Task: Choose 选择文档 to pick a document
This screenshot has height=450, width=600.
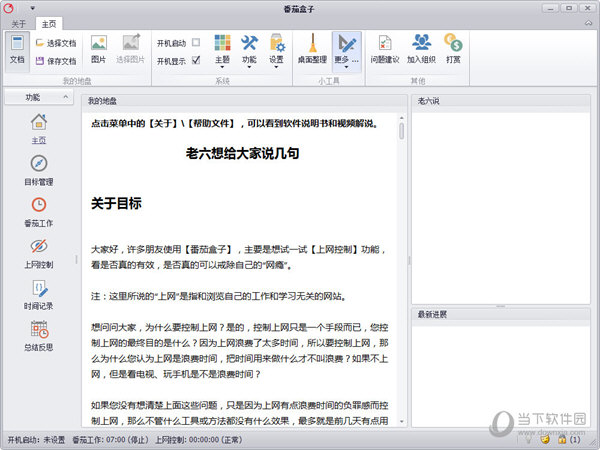Action: (x=56, y=43)
